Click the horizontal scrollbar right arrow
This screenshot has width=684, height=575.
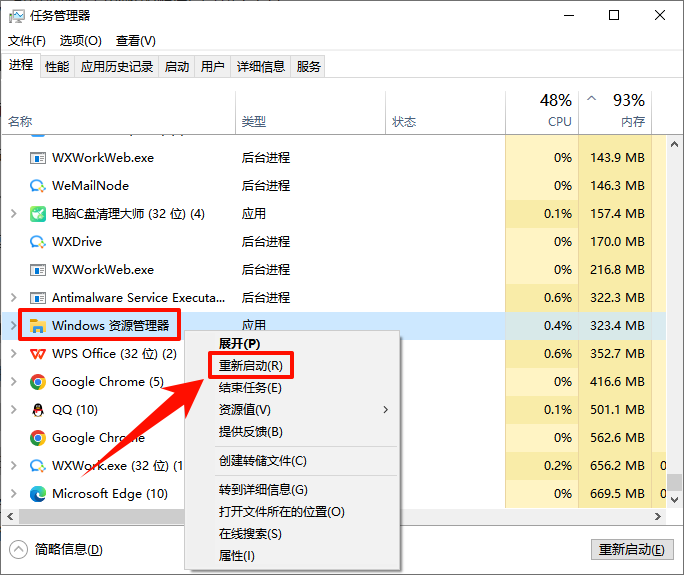tap(658, 517)
